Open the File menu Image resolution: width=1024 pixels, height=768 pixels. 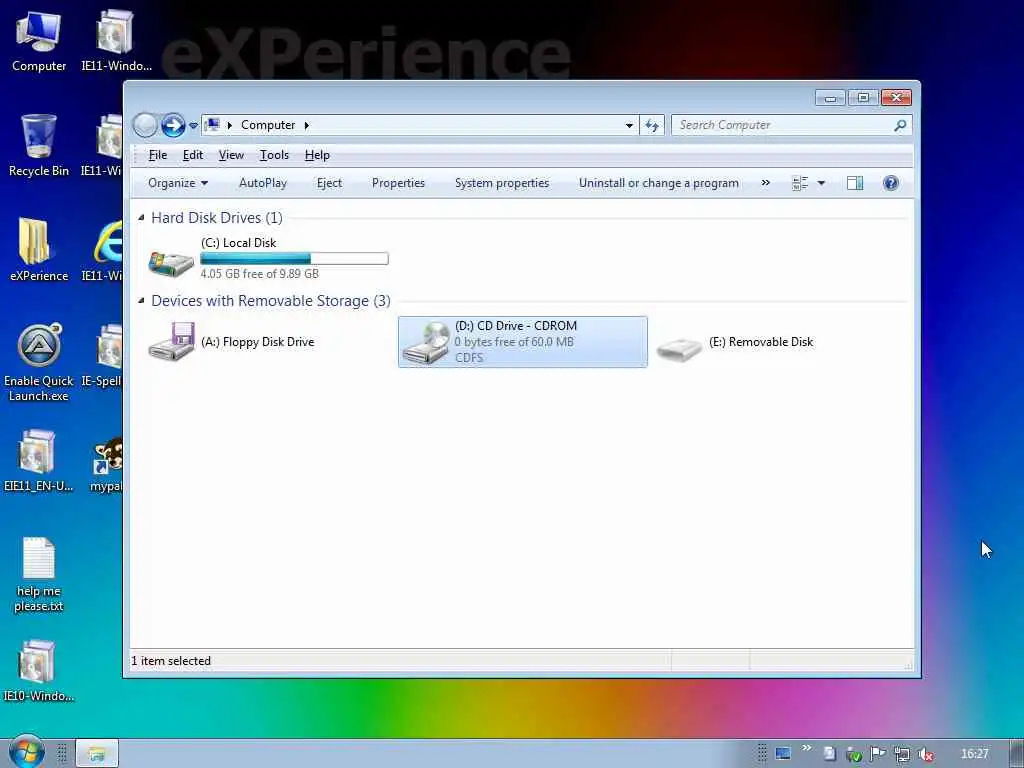click(157, 155)
